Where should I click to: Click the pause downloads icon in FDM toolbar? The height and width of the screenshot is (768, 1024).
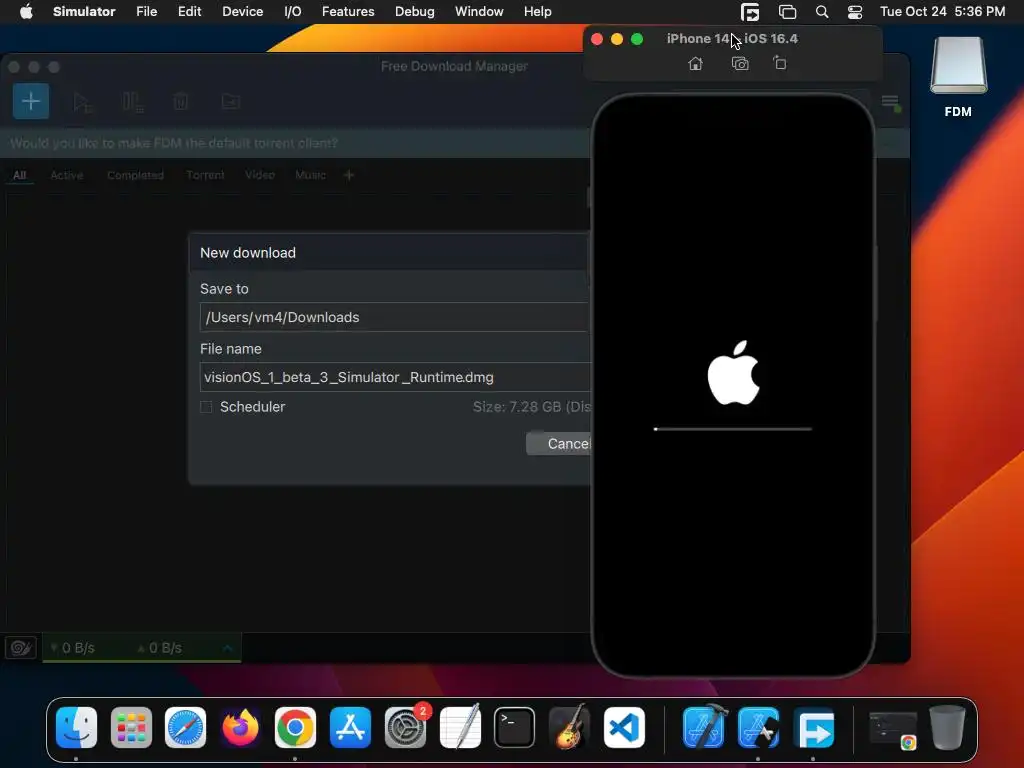133,103
